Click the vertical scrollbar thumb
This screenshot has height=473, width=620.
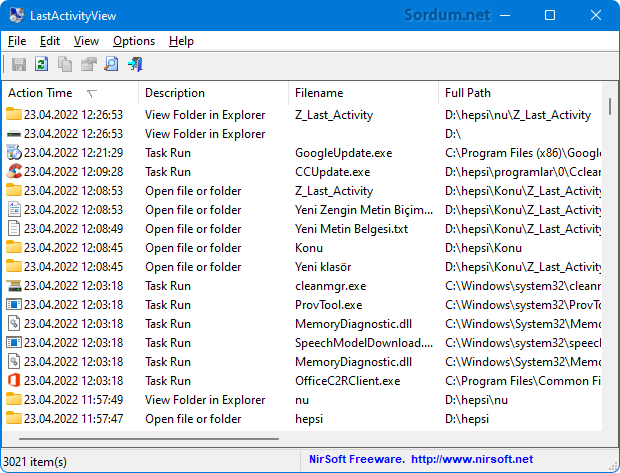click(x=610, y=106)
